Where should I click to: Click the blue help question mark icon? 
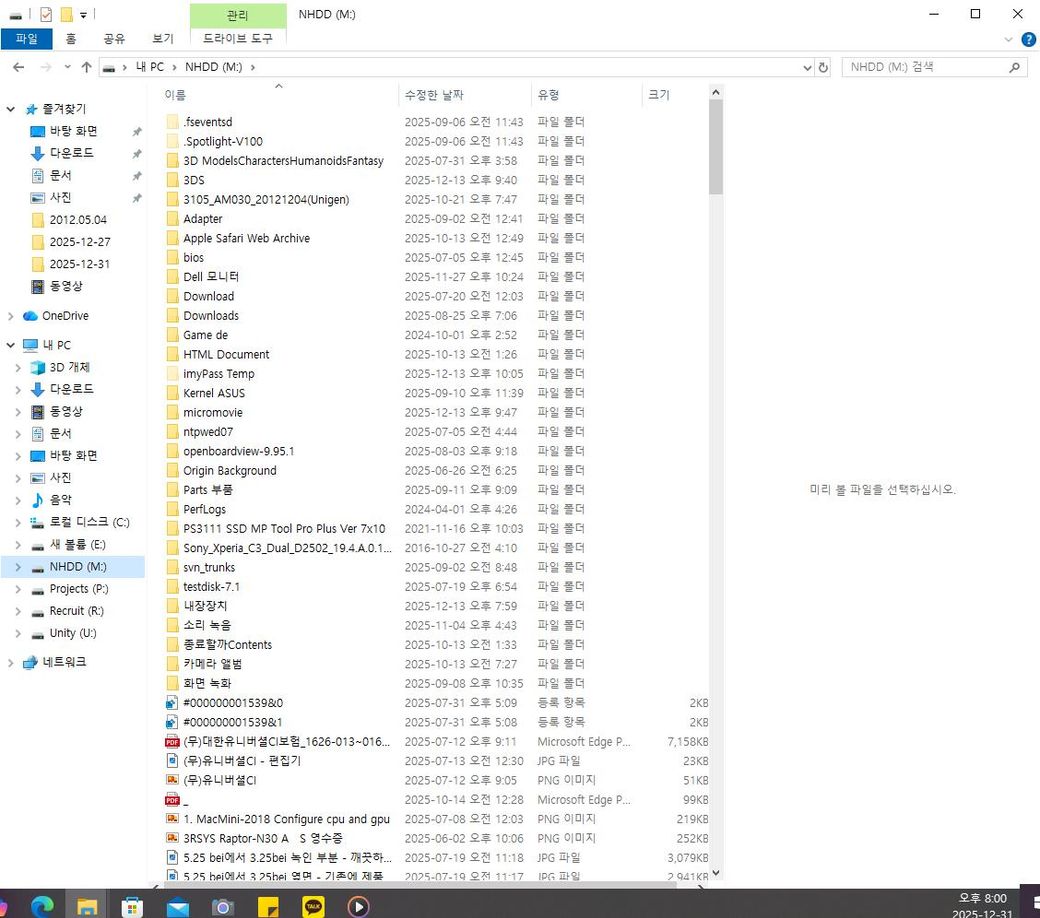(1028, 39)
